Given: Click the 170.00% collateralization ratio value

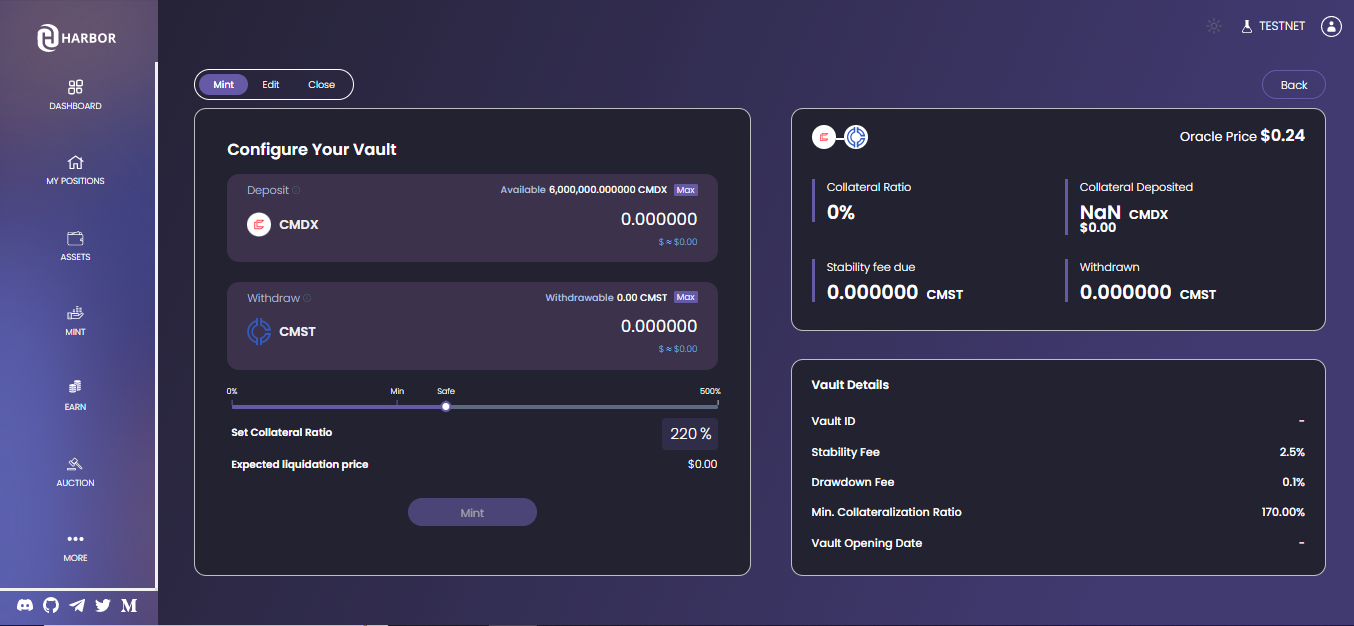Looking at the screenshot, I should pyautogui.click(x=1283, y=512).
